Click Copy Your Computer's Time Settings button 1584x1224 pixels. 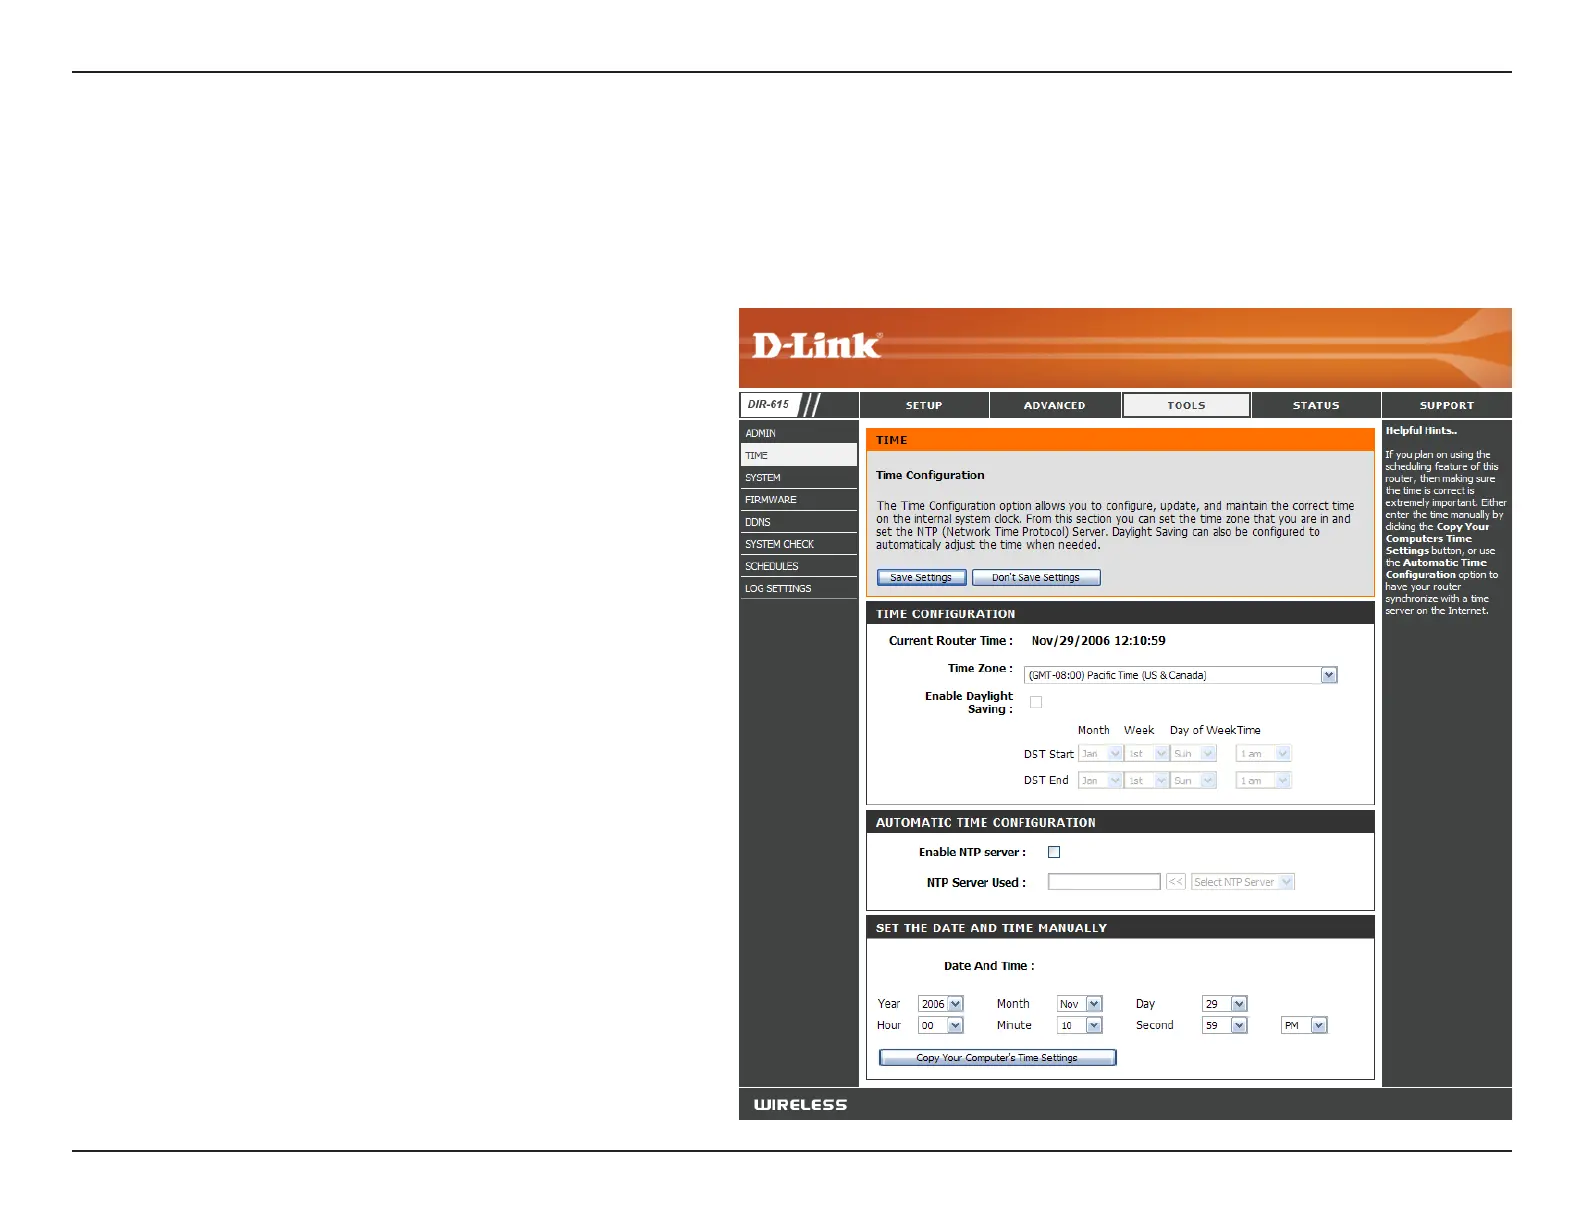[x=997, y=1058]
